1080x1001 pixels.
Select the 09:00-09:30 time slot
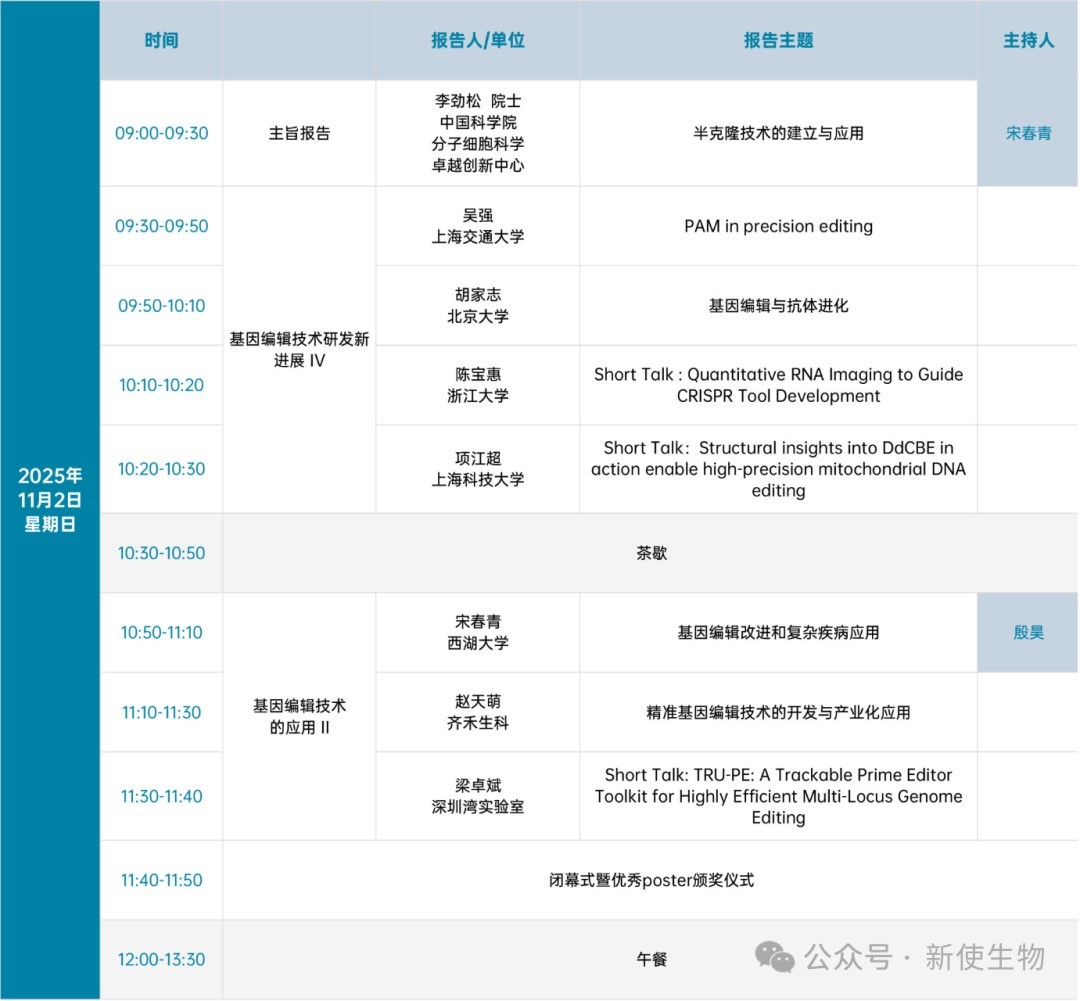click(x=161, y=133)
